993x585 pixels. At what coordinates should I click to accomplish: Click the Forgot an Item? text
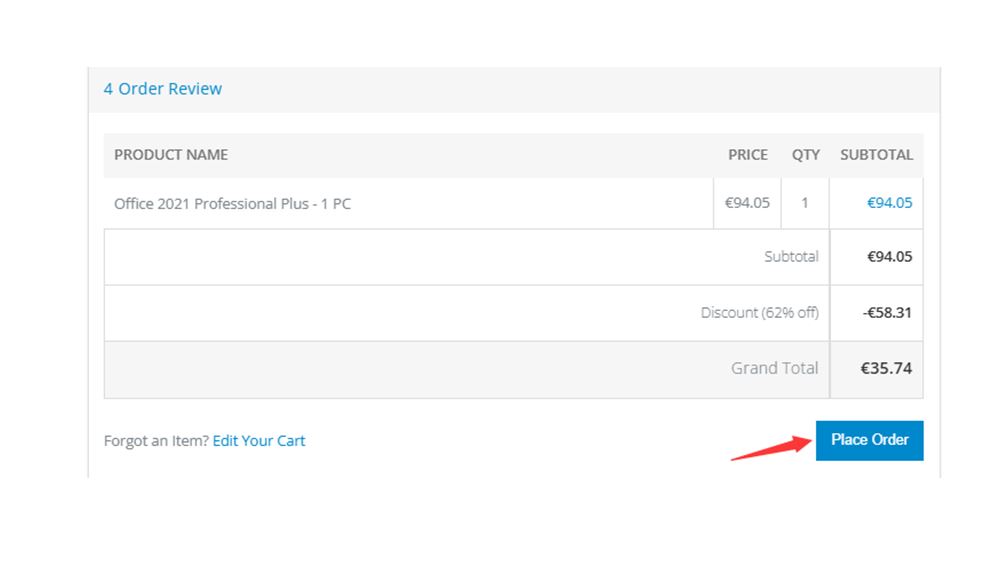point(156,441)
